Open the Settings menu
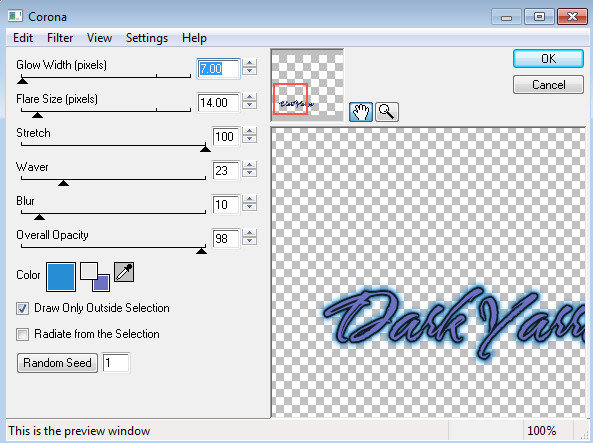The height and width of the screenshot is (443, 593). pos(147,38)
